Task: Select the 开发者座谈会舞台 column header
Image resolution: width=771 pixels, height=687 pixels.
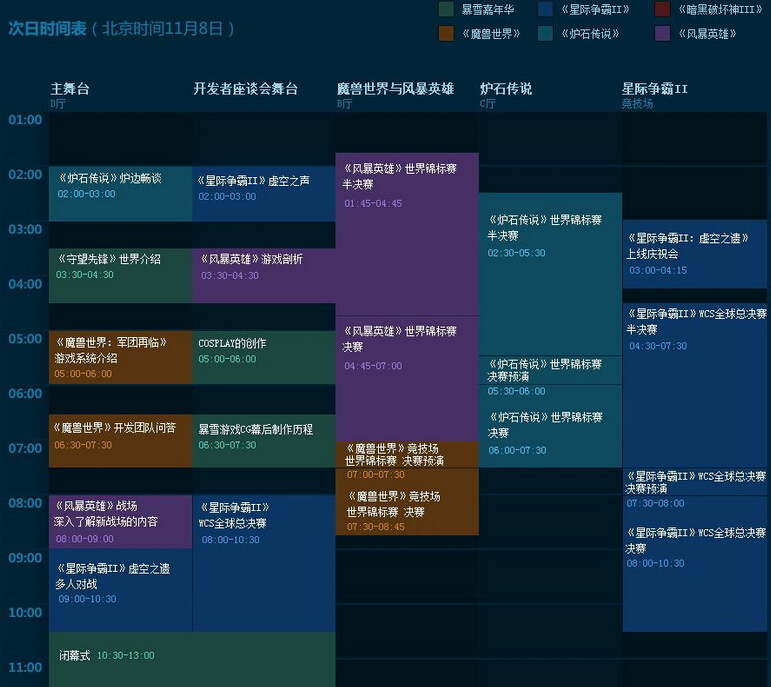Action: (245, 89)
